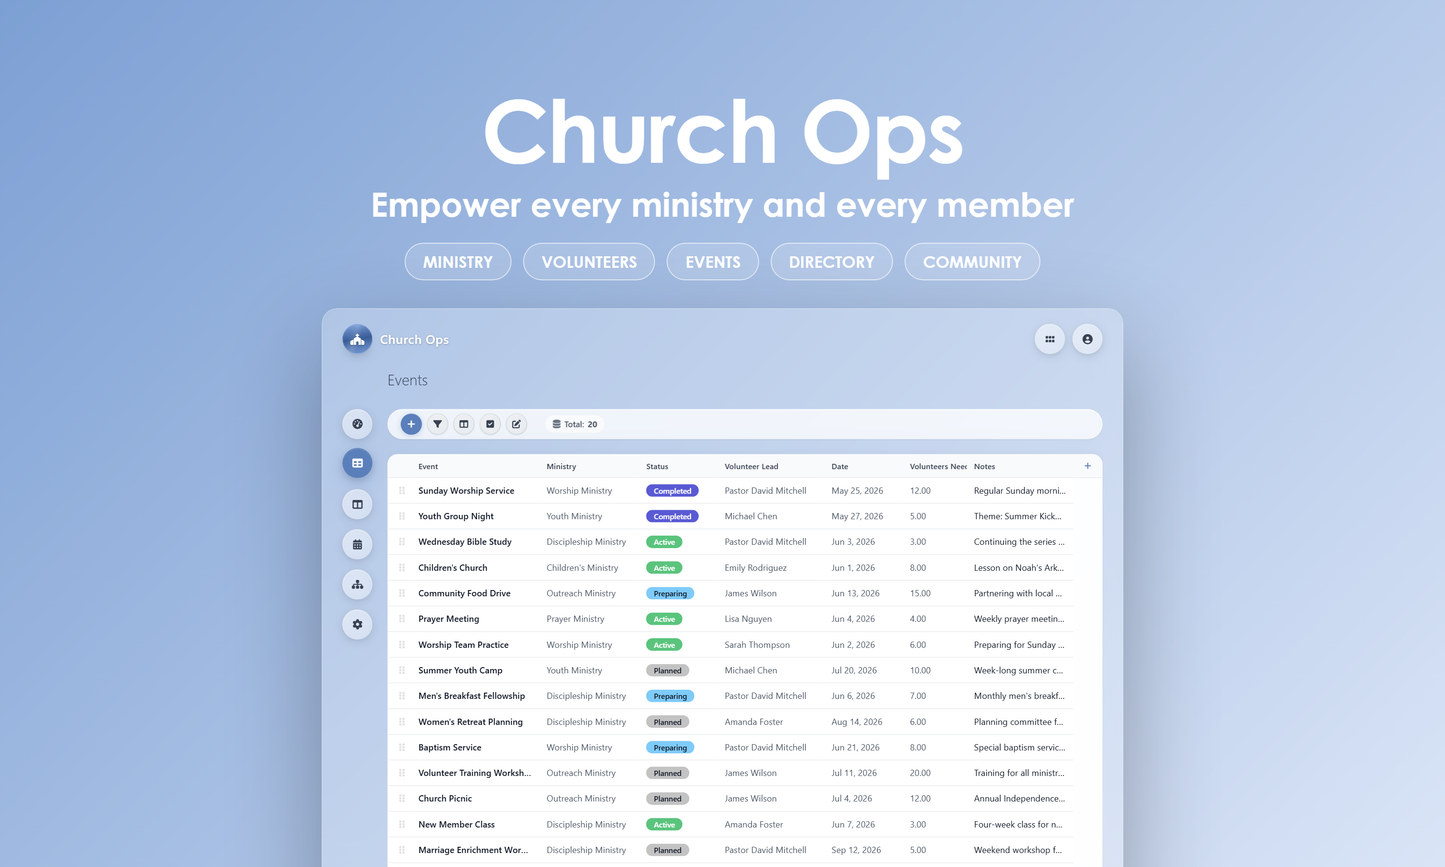Open the Sunday Worship Service event

tap(466, 491)
